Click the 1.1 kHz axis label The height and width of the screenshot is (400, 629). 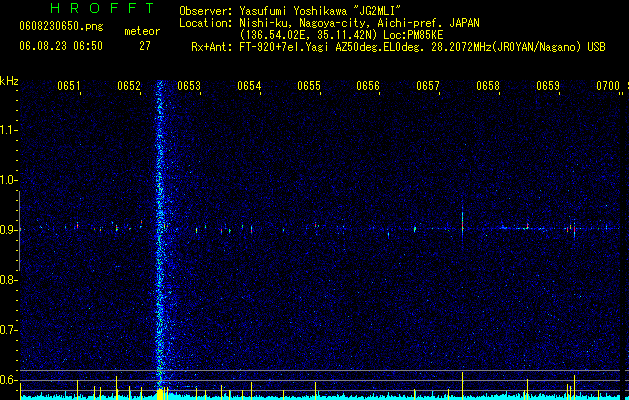click(9, 130)
